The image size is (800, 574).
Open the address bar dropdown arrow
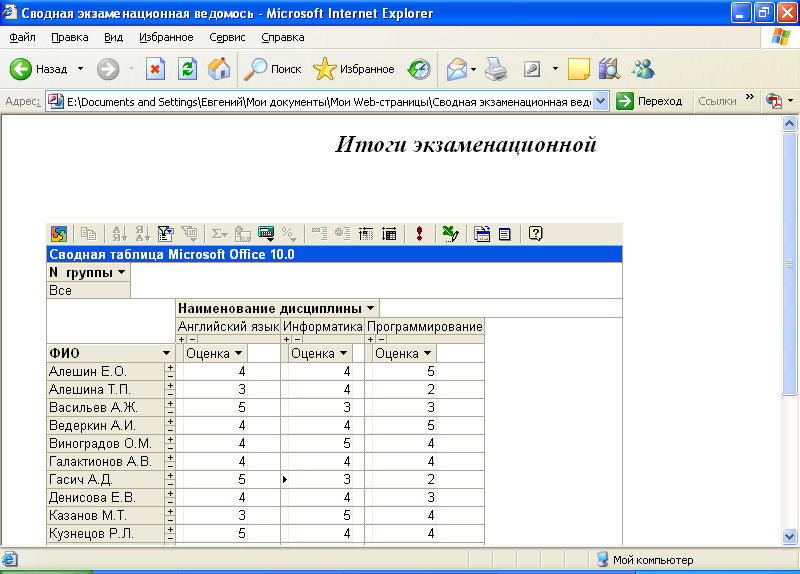[601, 101]
